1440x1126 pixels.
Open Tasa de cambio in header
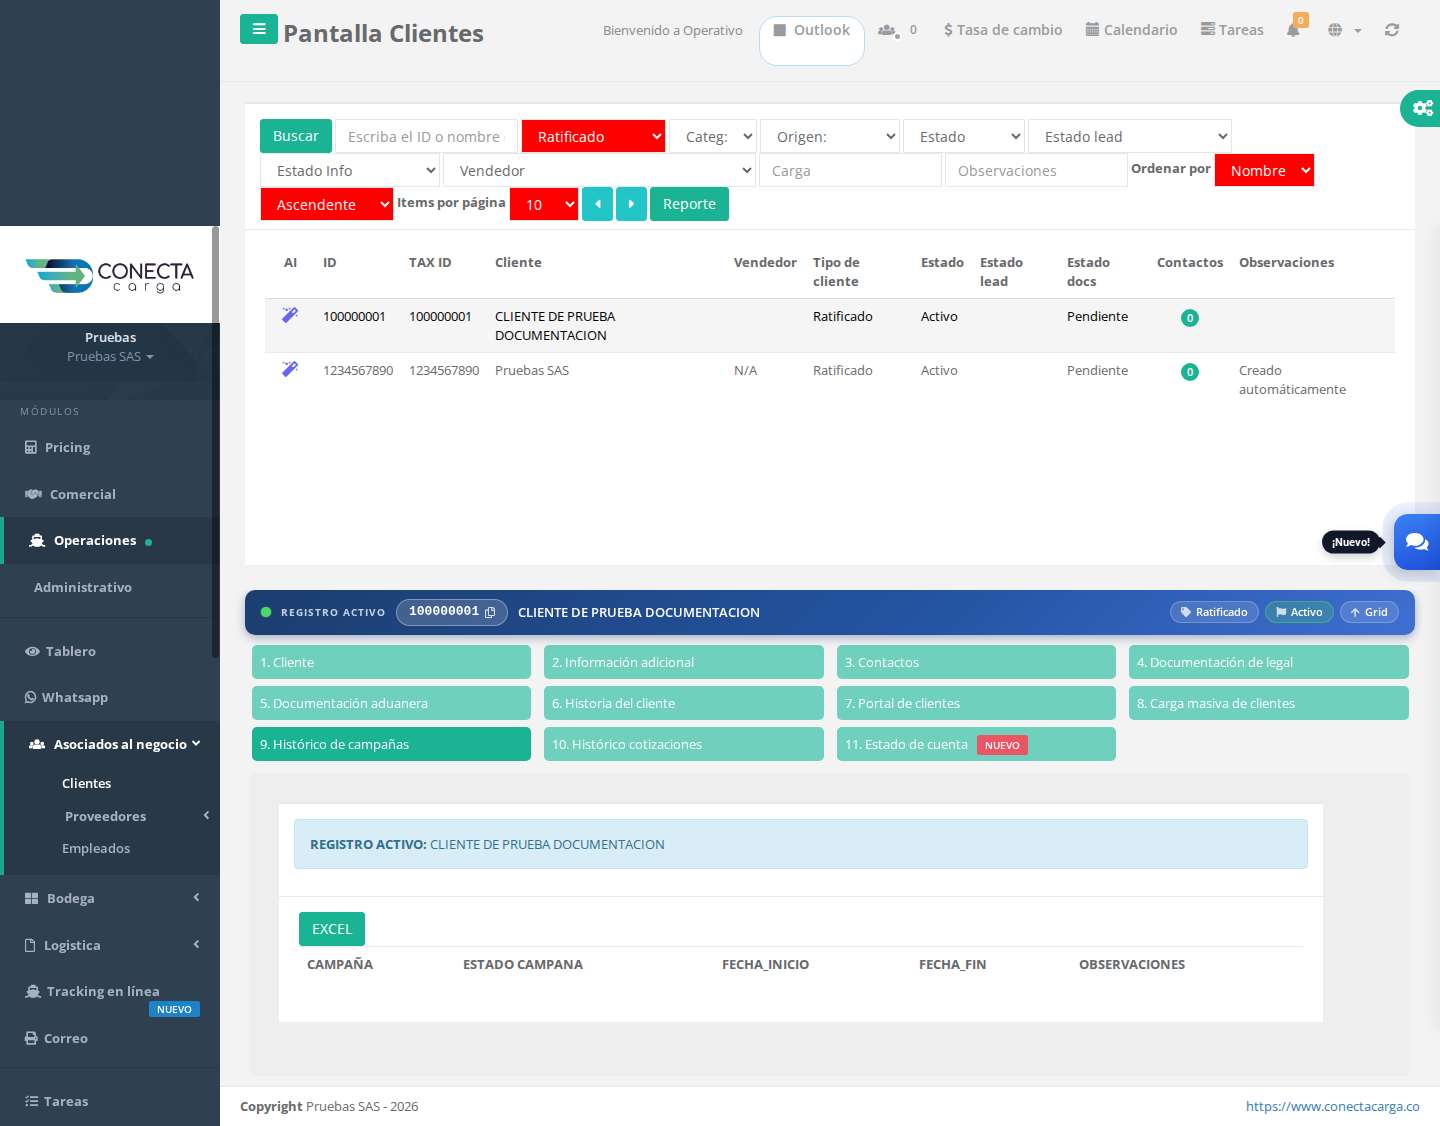1003,30
